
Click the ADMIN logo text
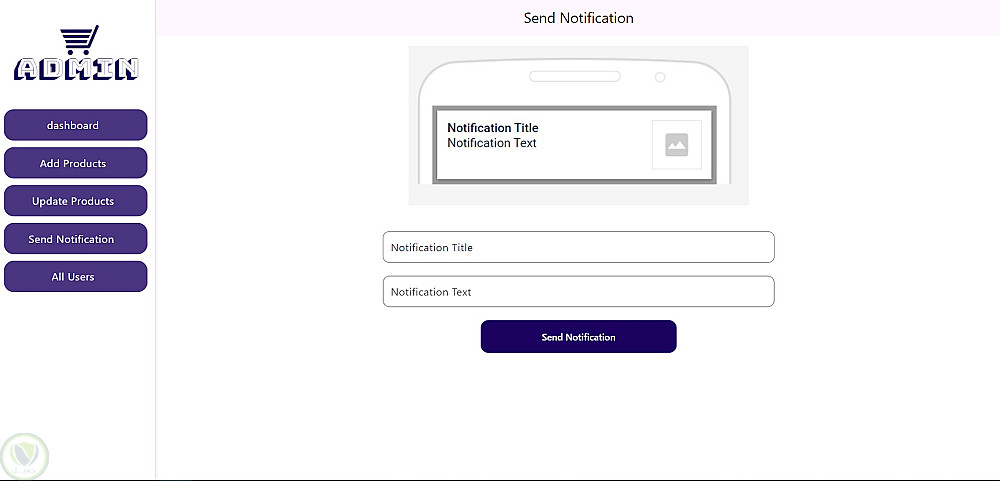coord(77,69)
